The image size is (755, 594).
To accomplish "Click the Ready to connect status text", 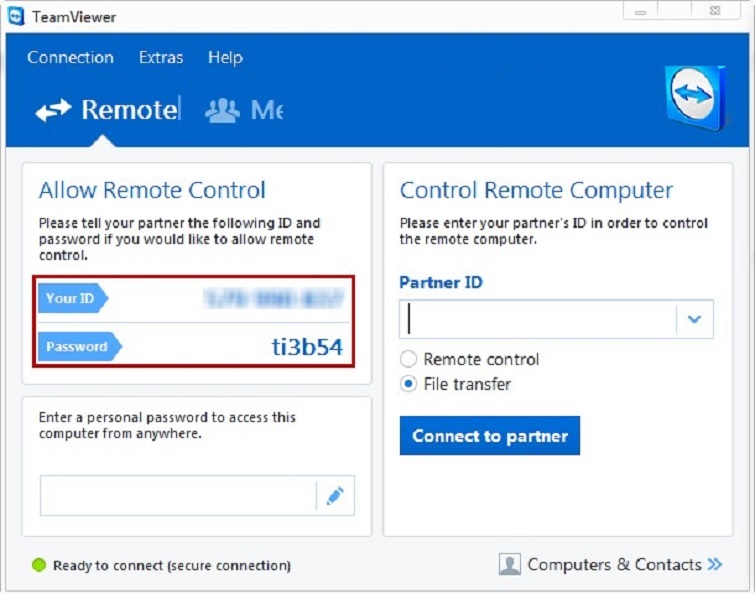I will (x=172, y=566).
